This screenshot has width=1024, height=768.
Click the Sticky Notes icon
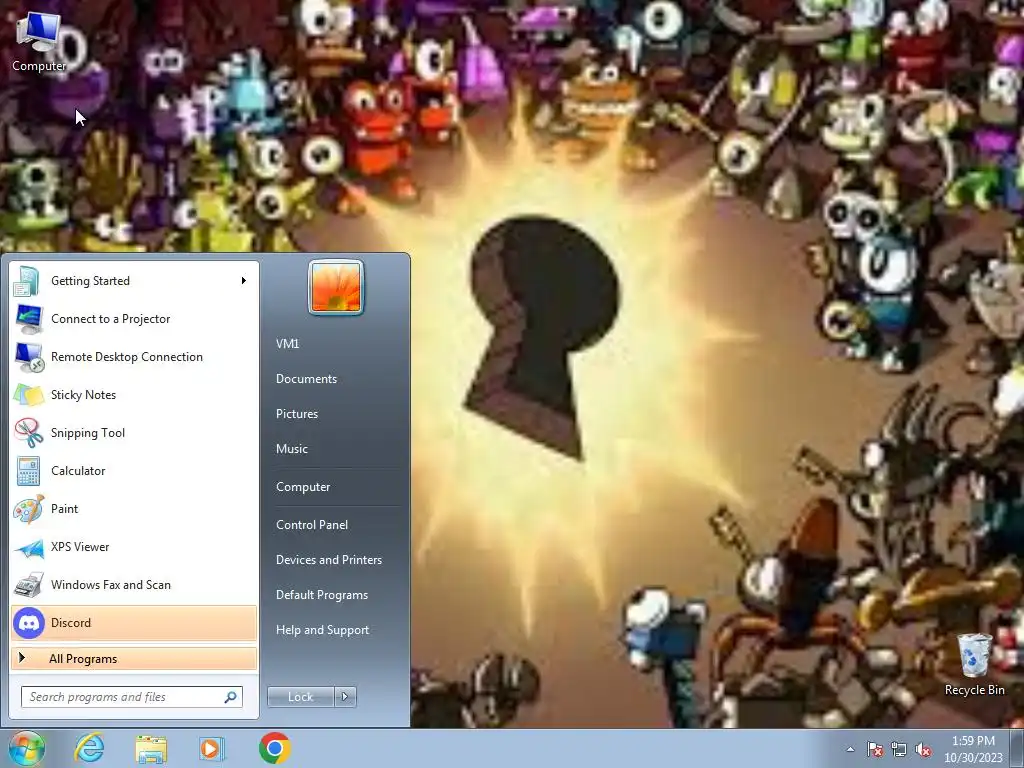pos(28,394)
